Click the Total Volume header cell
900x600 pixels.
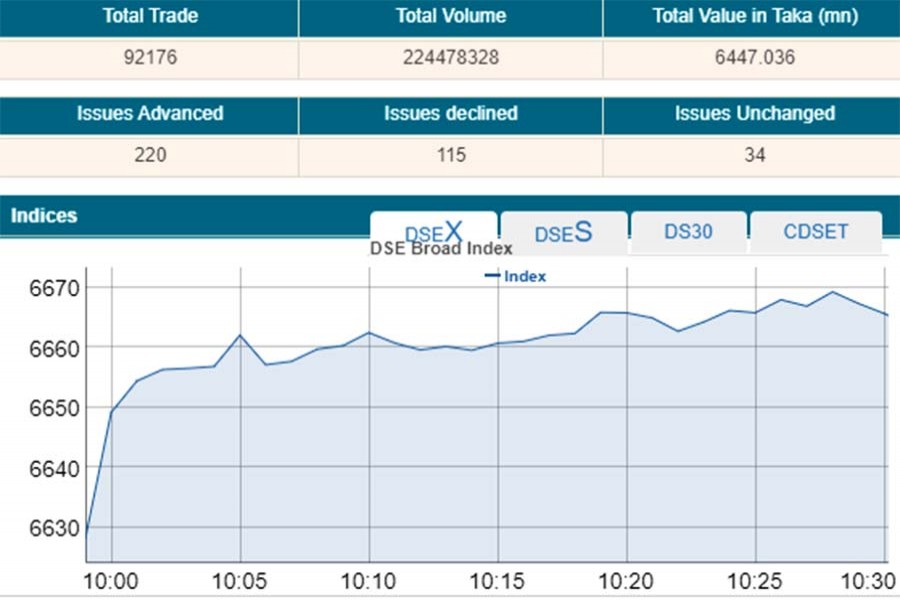tap(450, 17)
